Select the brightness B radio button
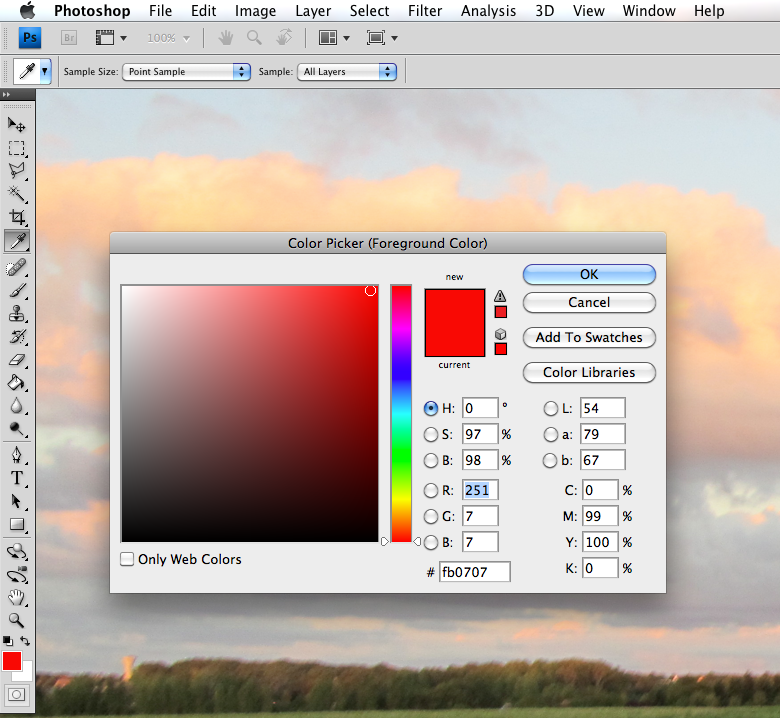The image size is (780, 718). (431, 460)
